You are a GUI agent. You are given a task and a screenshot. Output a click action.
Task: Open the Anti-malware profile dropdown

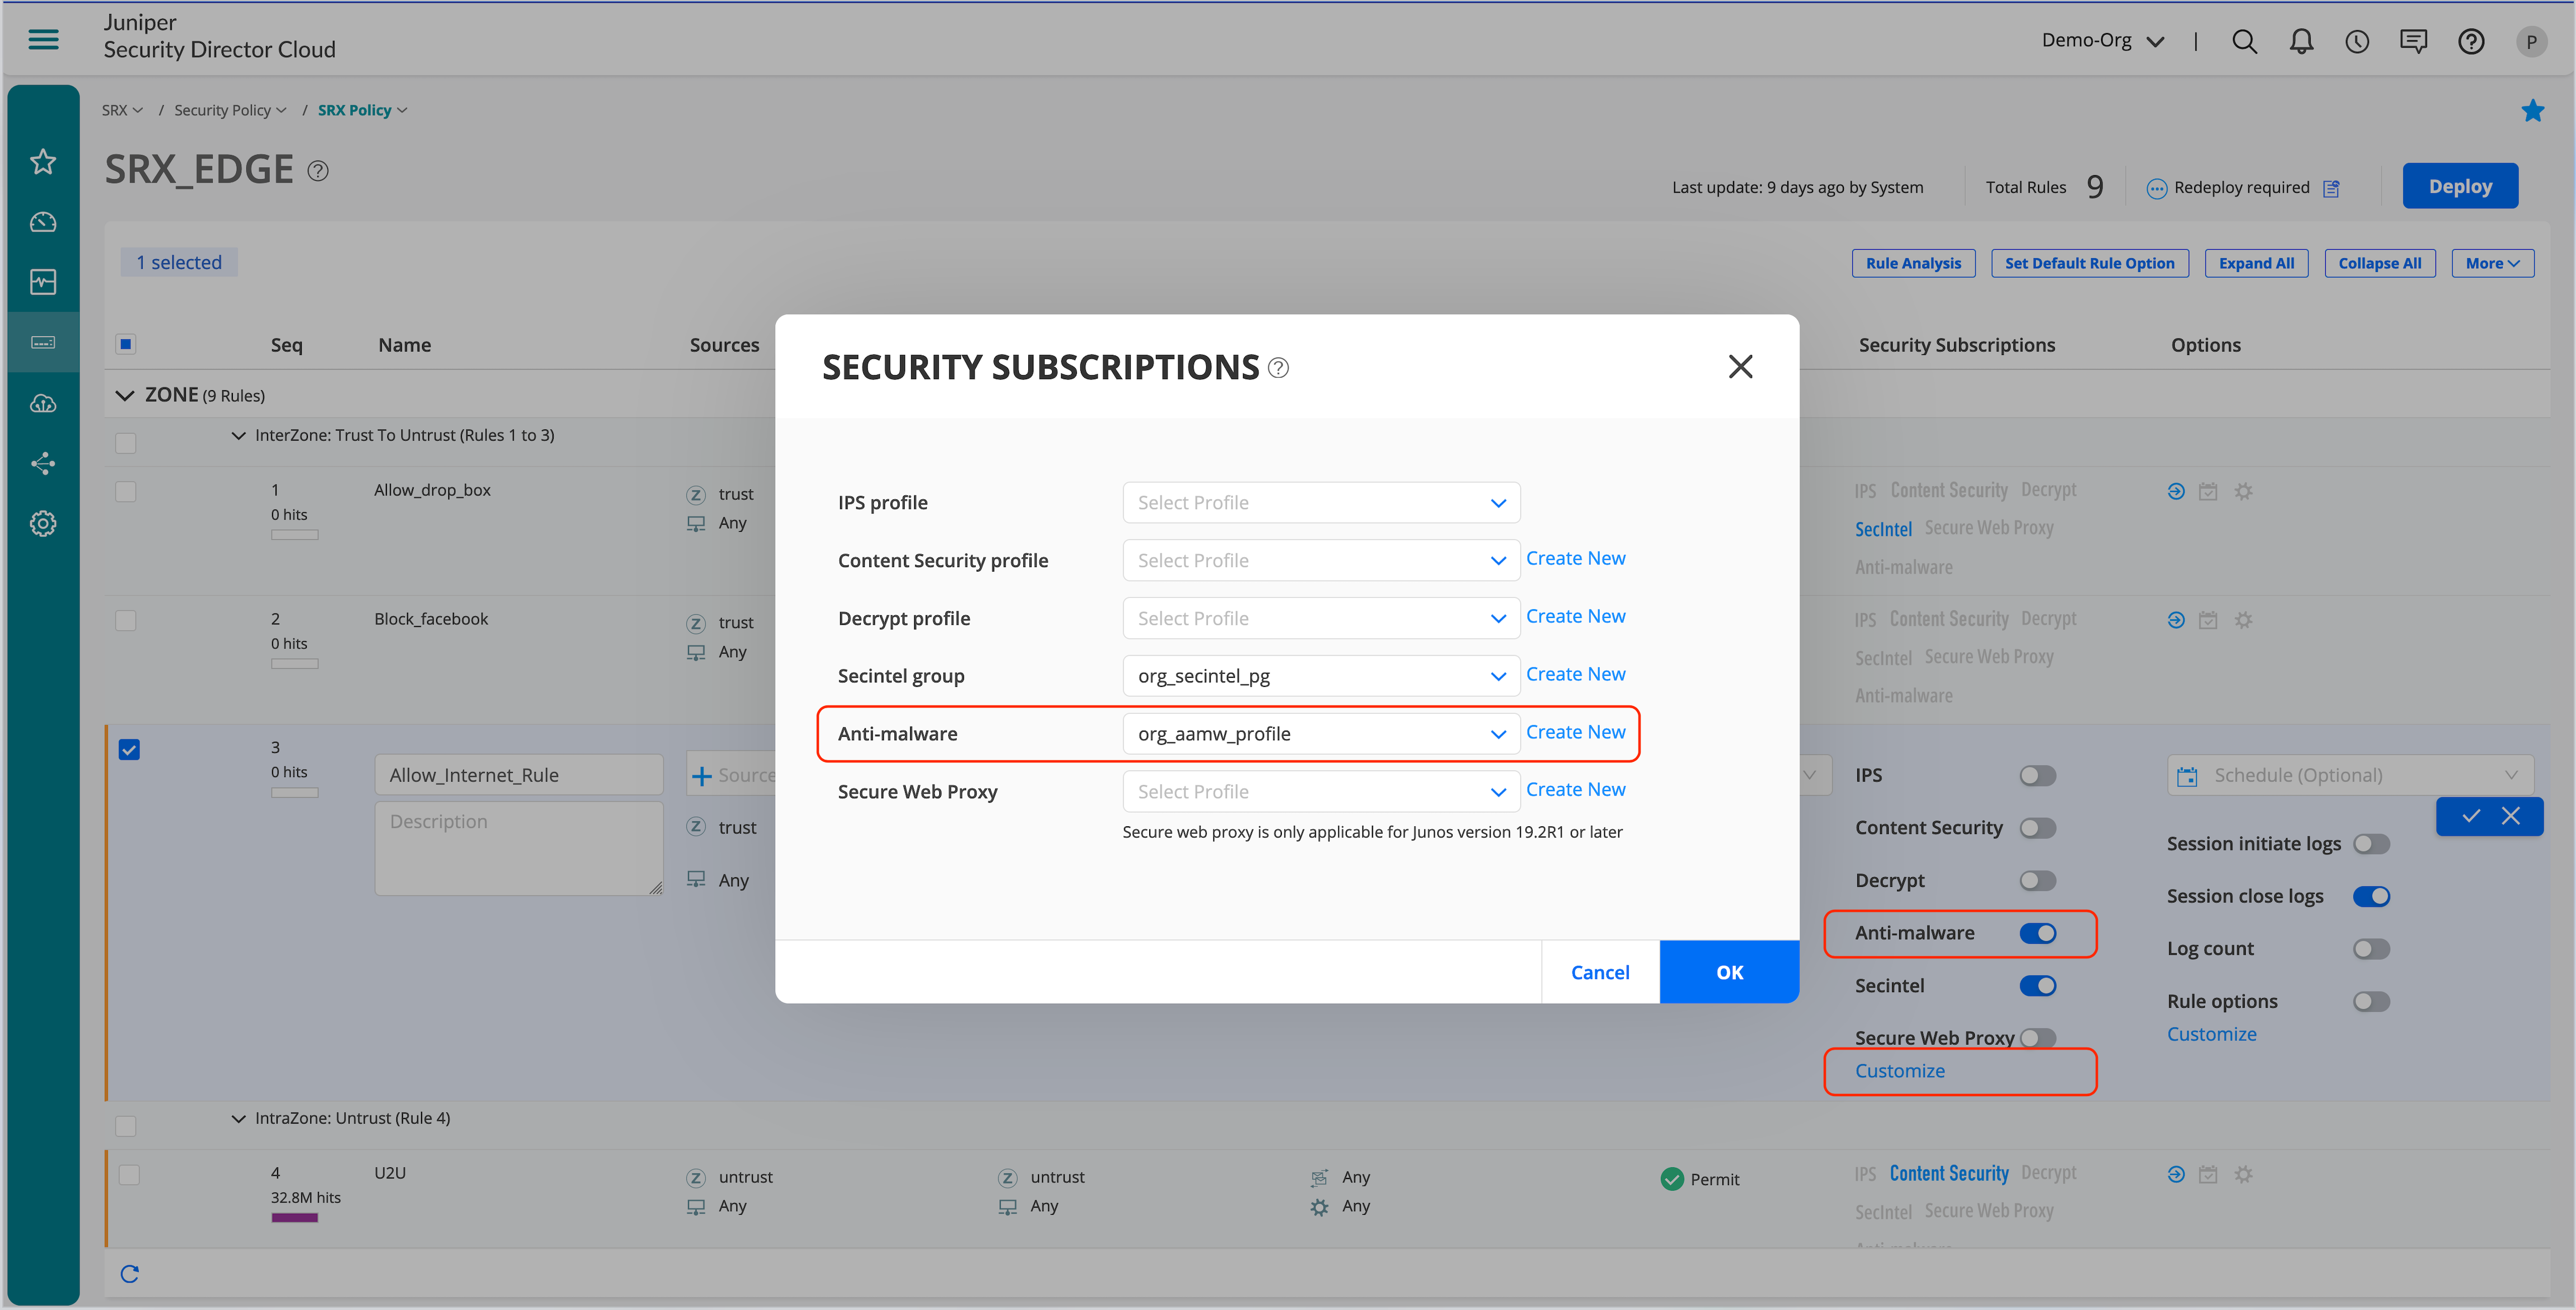1320,734
